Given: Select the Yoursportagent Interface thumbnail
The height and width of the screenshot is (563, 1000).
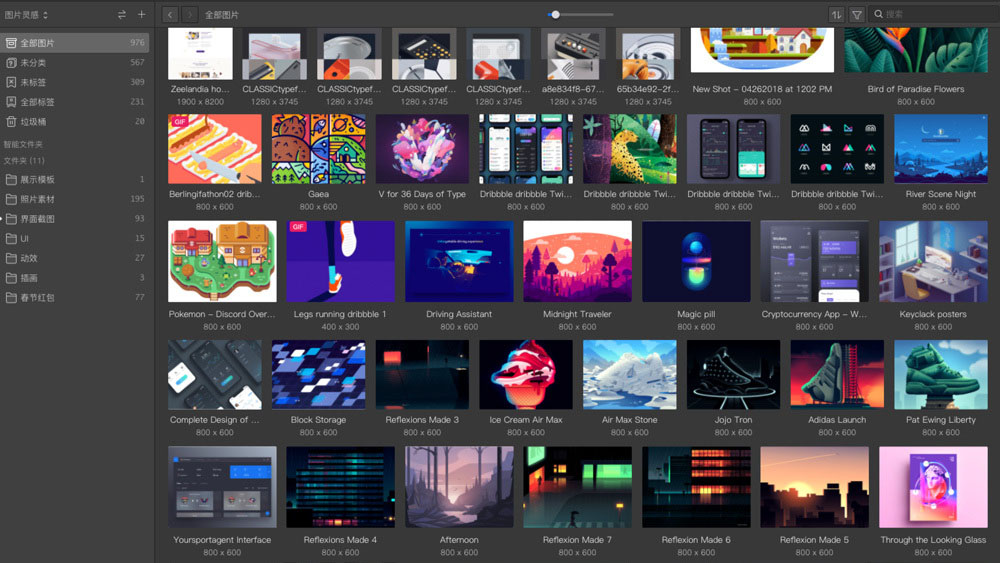Looking at the screenshot, I should click(222, 487).
